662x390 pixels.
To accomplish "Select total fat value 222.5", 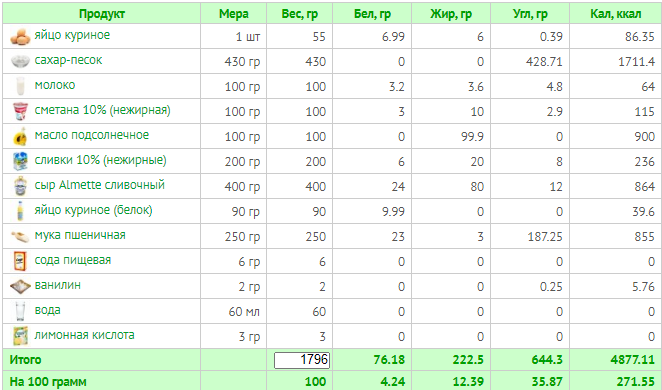I will 468,360.
